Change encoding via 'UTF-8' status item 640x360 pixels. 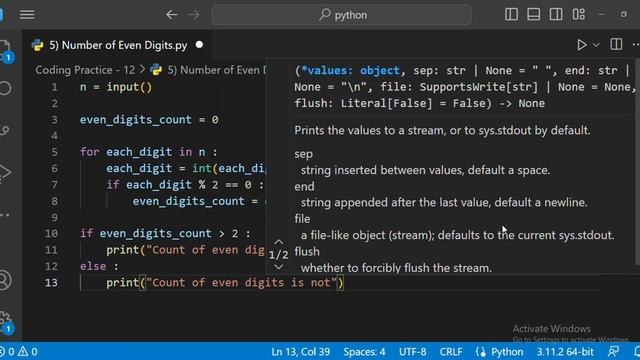(412, 351)
